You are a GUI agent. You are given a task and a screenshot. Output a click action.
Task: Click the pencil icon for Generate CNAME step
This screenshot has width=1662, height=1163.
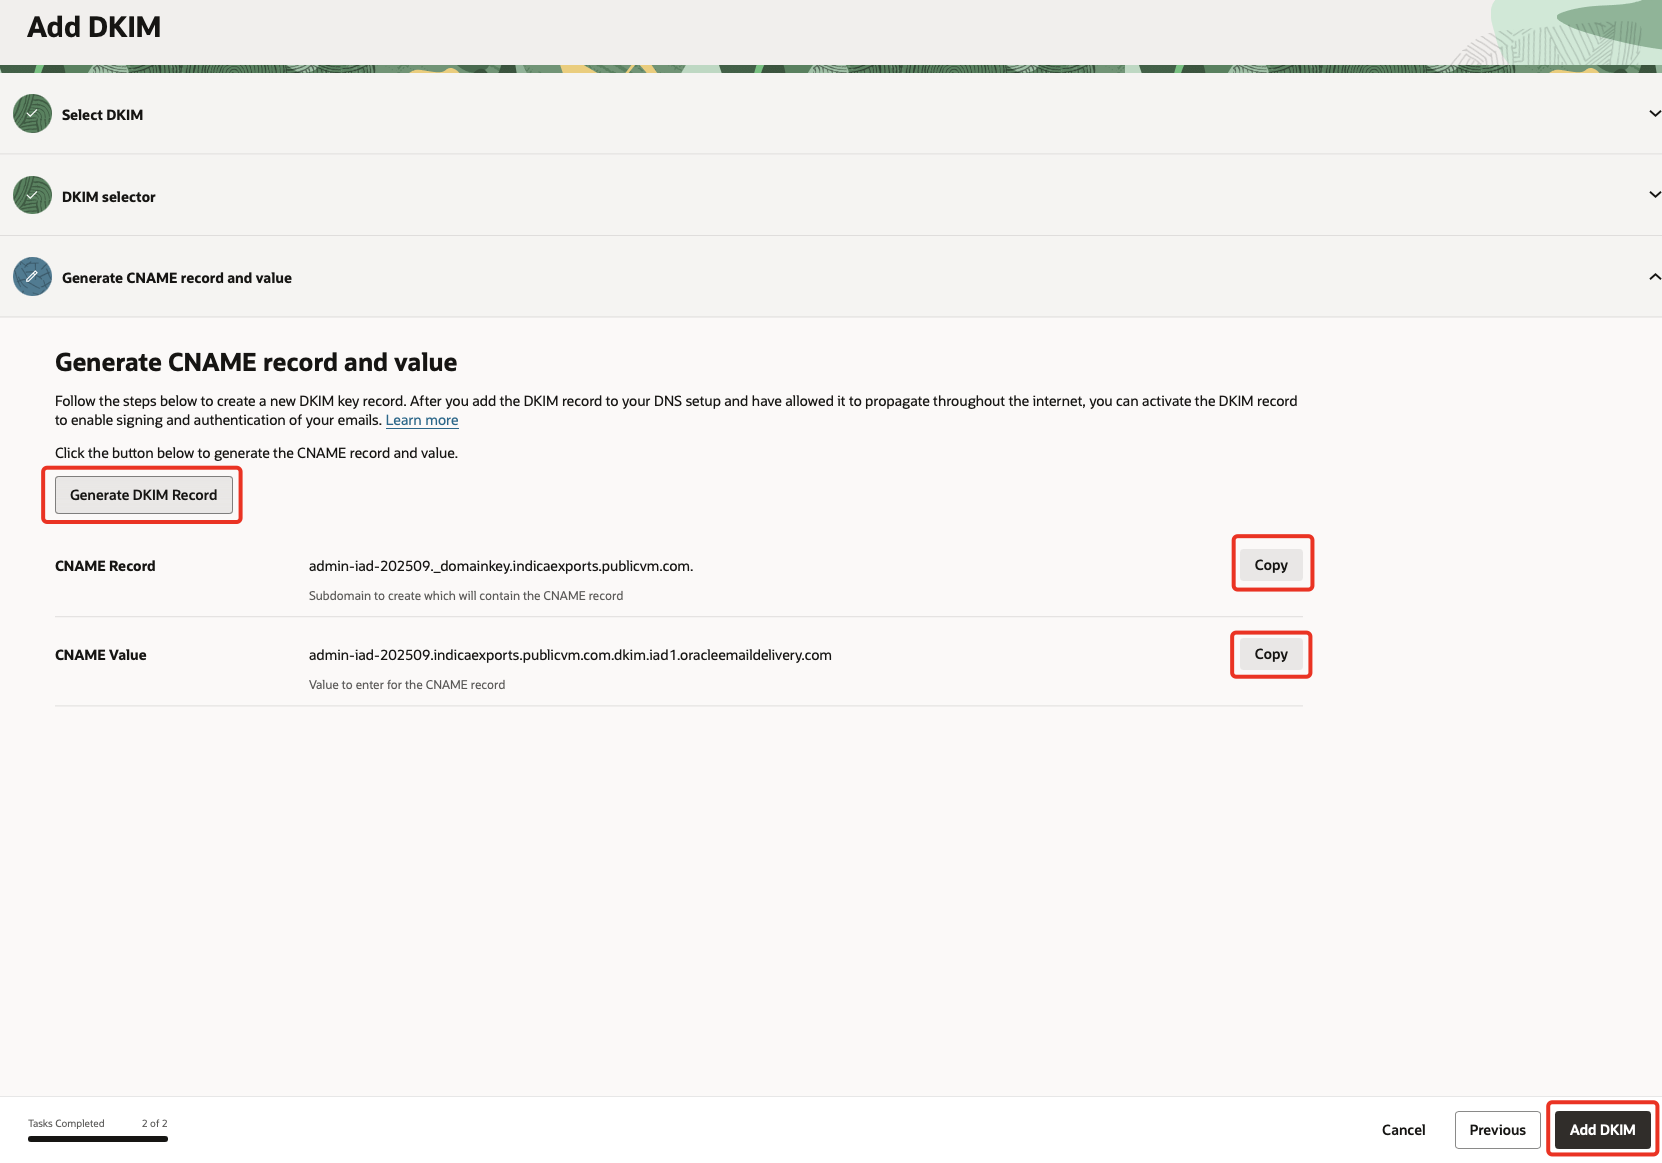(31, 277)
